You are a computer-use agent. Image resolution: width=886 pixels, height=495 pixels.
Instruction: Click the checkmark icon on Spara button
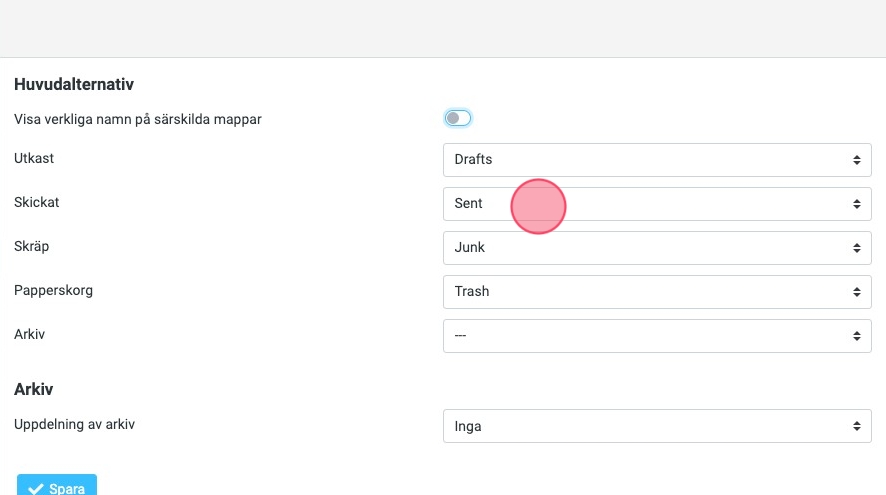pyautogui.click(x=36, y=489)
